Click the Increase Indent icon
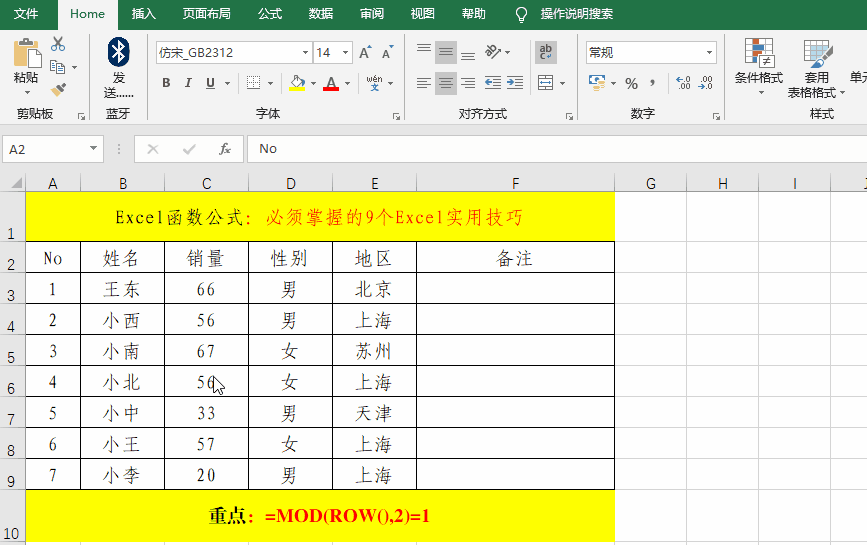Image resolution: width=867 pixels, height=545 pixels. tap(516, 83)
